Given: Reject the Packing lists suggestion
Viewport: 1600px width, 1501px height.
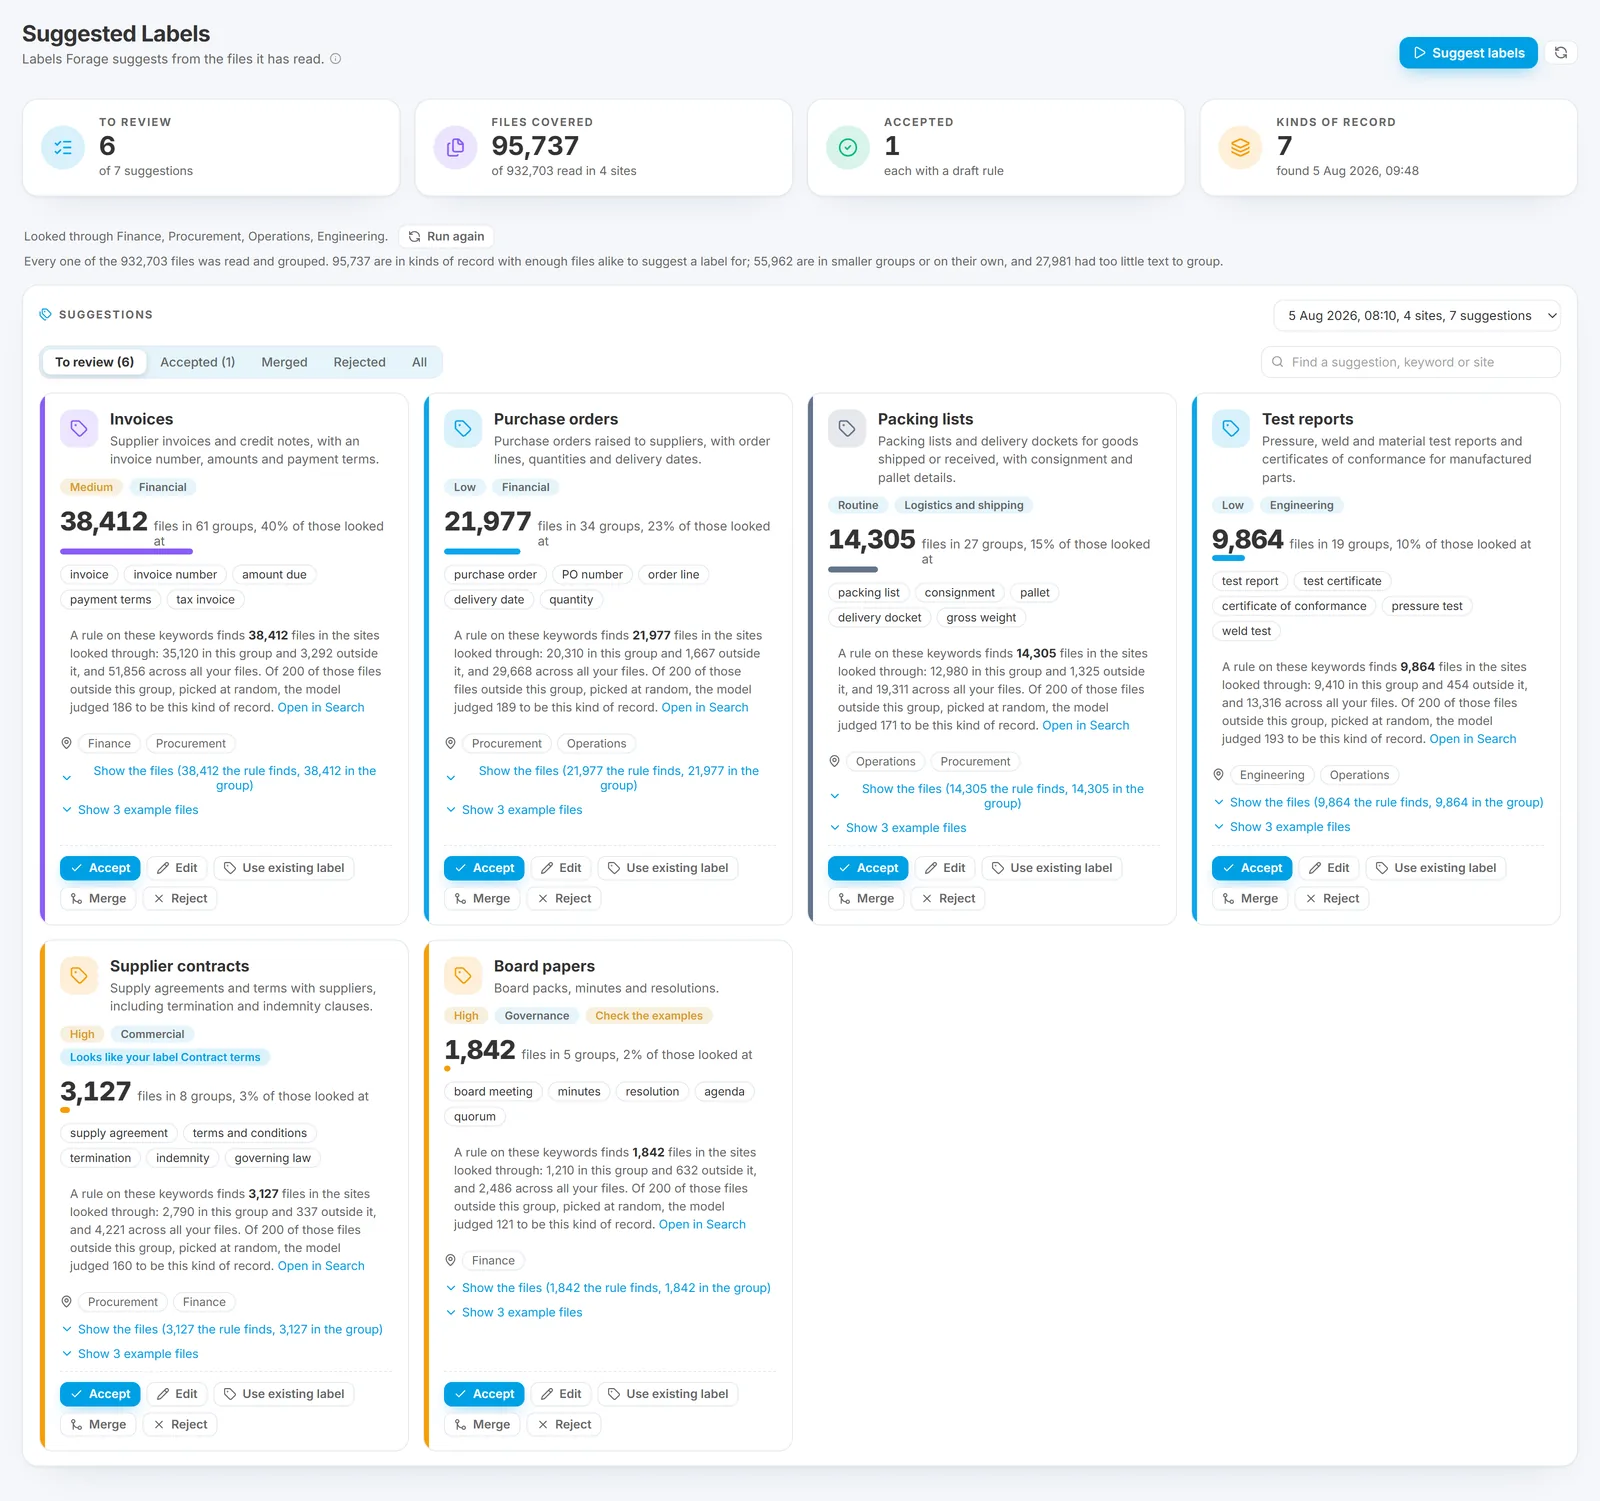Looking at the screenshot, I should (x=947, y=899).
